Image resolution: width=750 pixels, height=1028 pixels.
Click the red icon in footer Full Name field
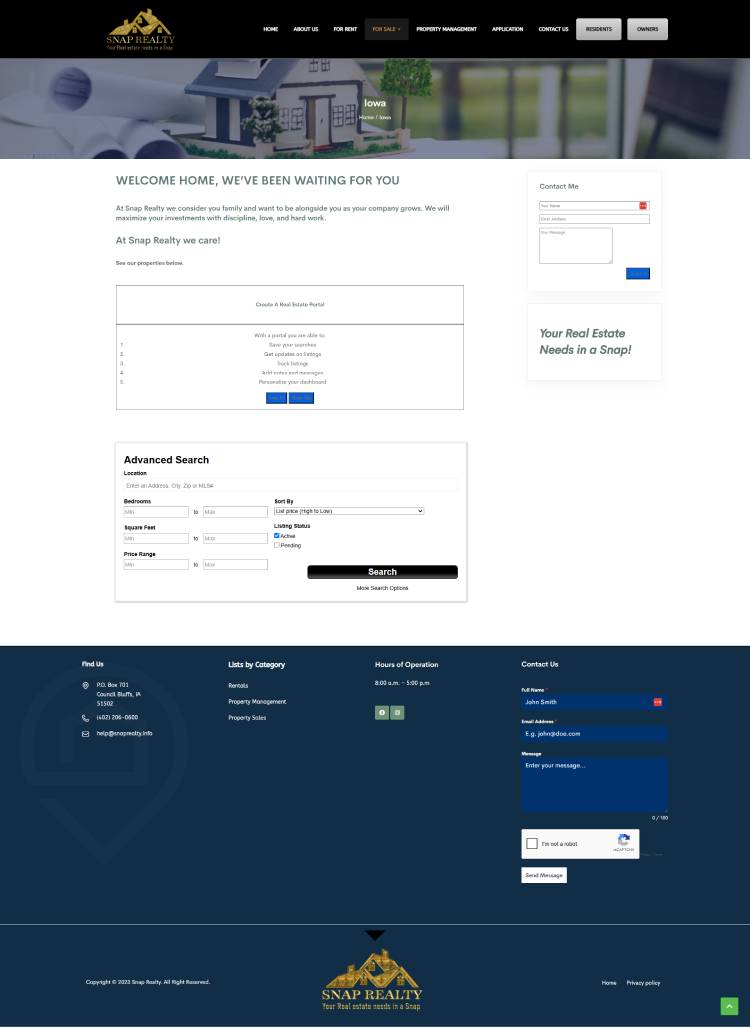pyautogui.click(x=658, y=702)
